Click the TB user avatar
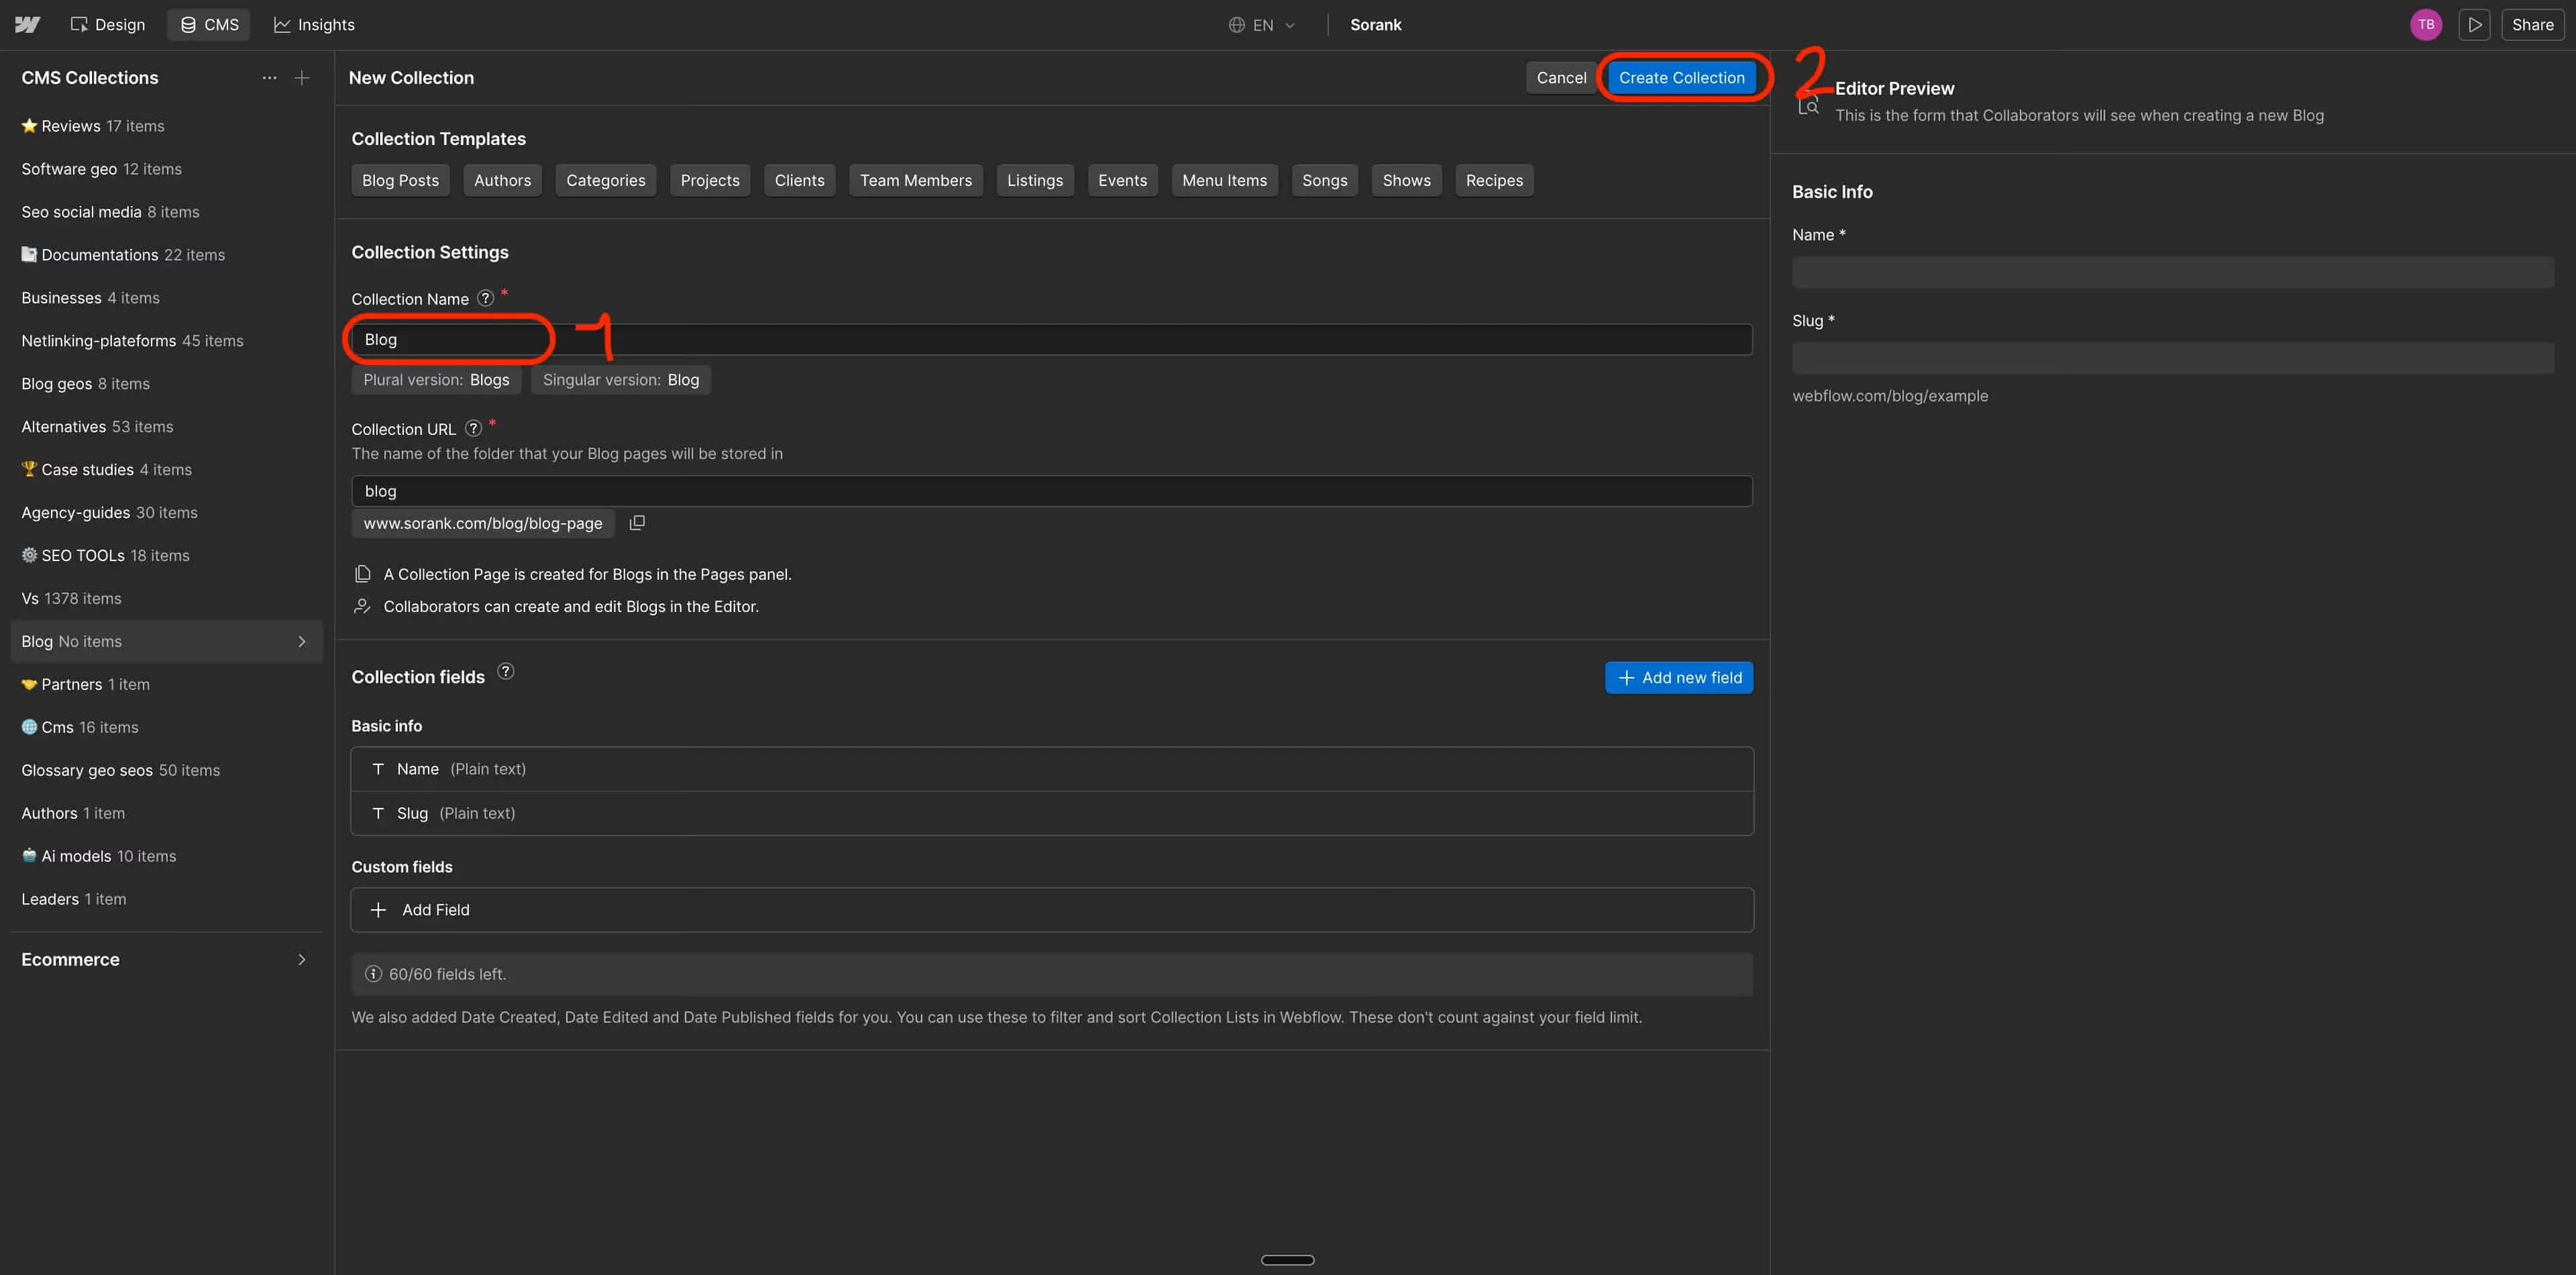Viewport: 2576px width, 1275px height. [2425, 24]
